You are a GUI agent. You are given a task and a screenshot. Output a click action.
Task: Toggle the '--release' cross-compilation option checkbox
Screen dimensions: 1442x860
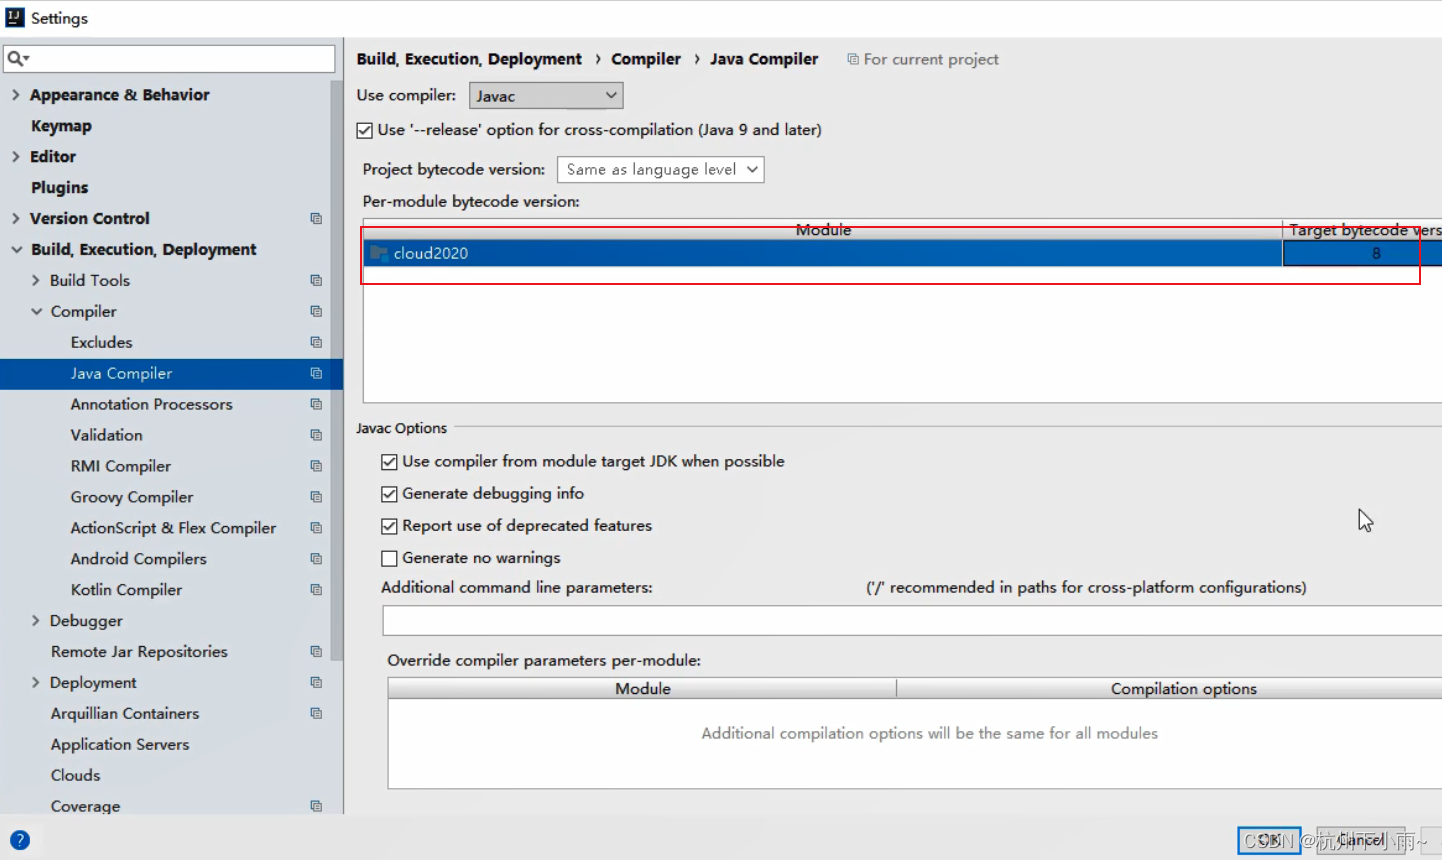pyautogui.click(x=365, y=130)
